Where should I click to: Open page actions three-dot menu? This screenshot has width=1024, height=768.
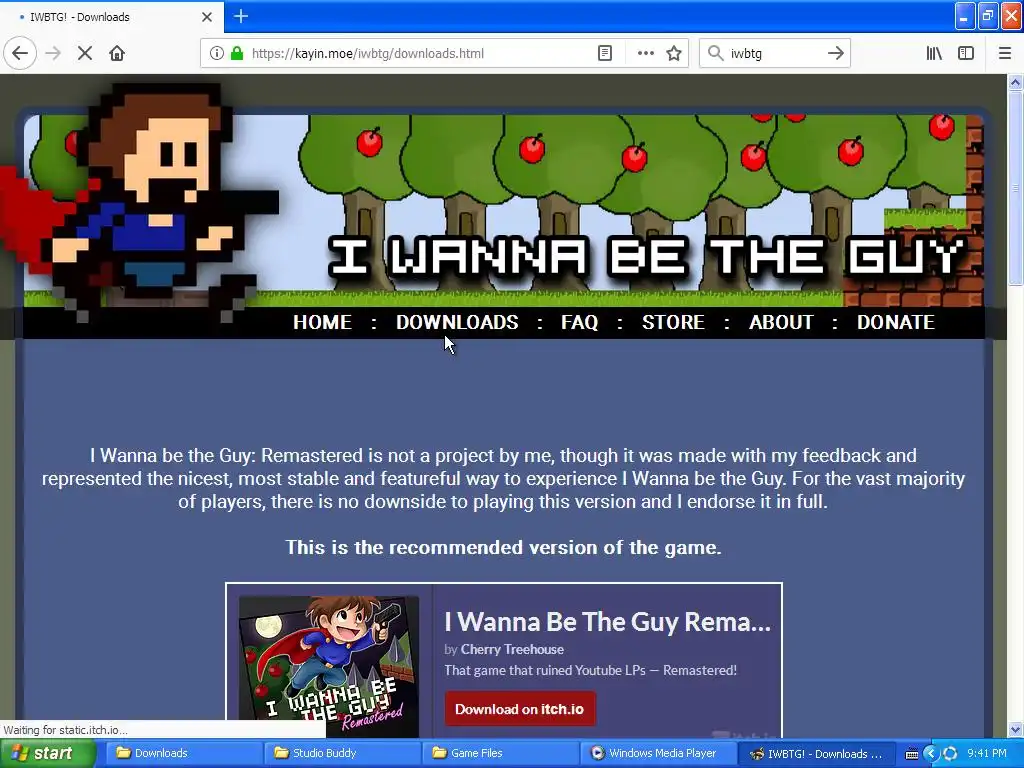pos(645,54)
